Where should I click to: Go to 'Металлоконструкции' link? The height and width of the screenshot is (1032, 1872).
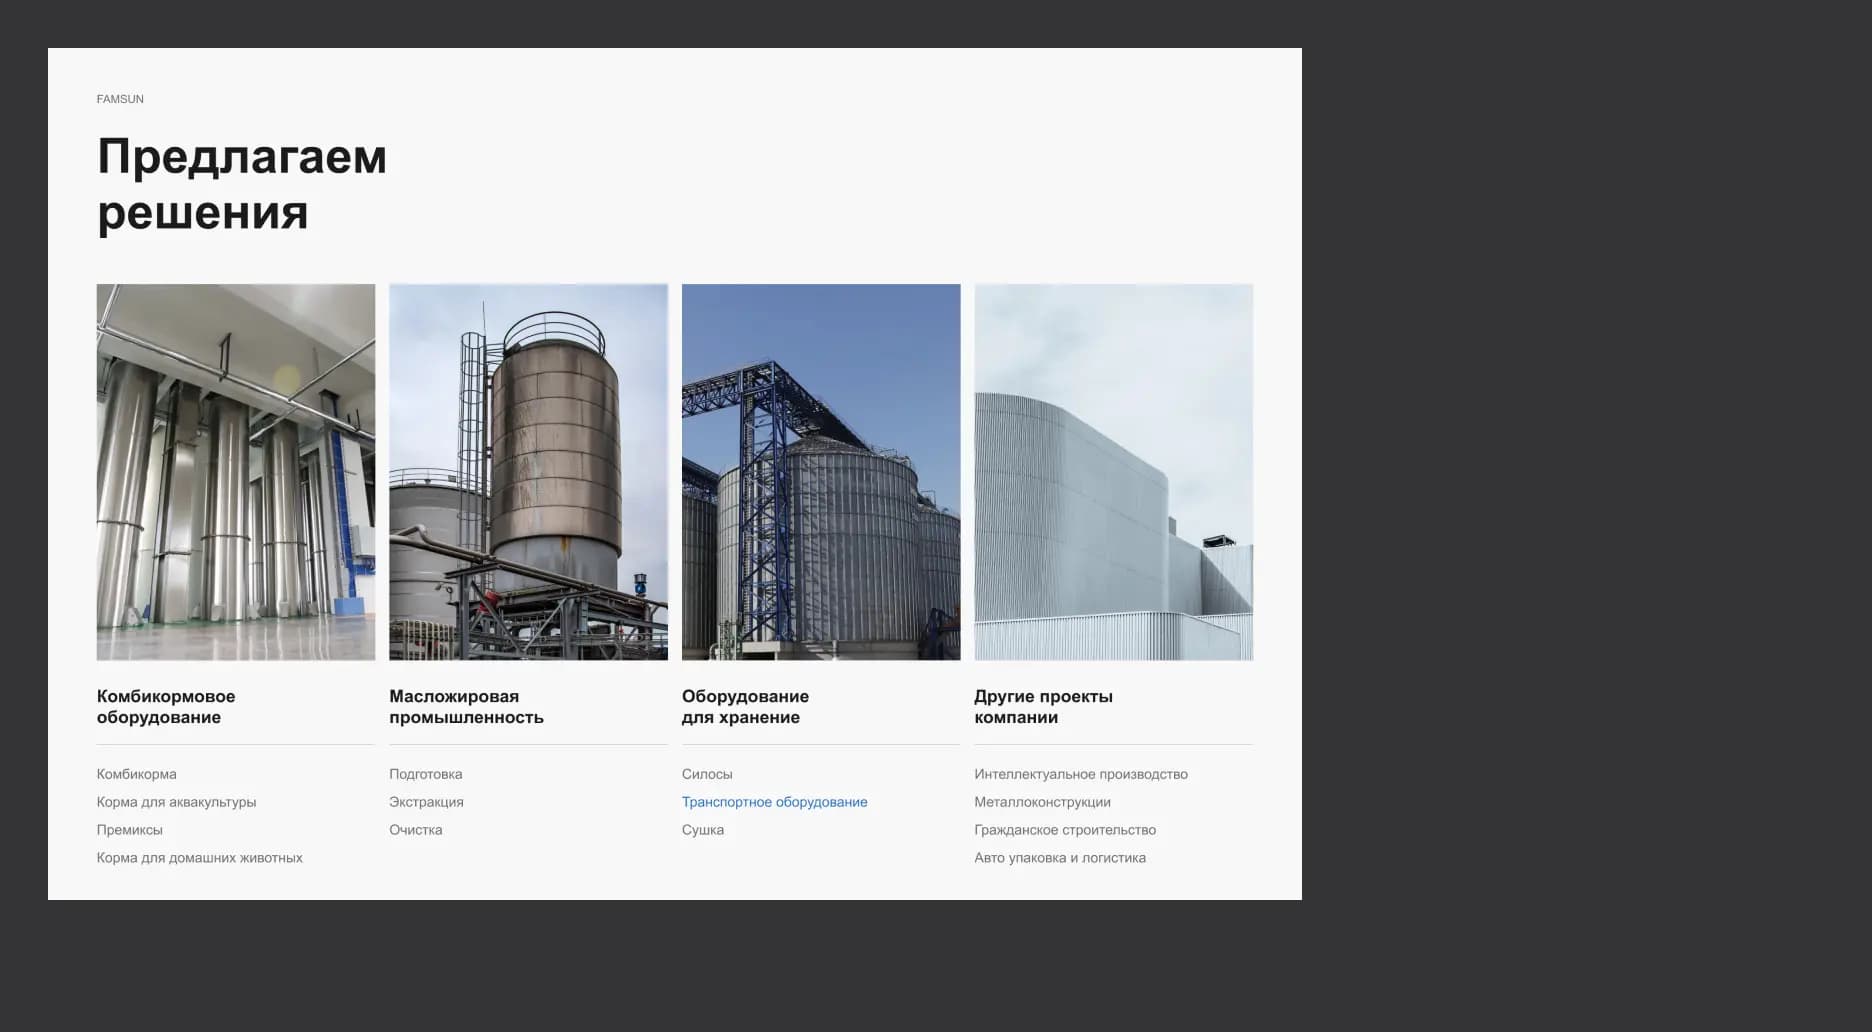[x=1043, y=802]
